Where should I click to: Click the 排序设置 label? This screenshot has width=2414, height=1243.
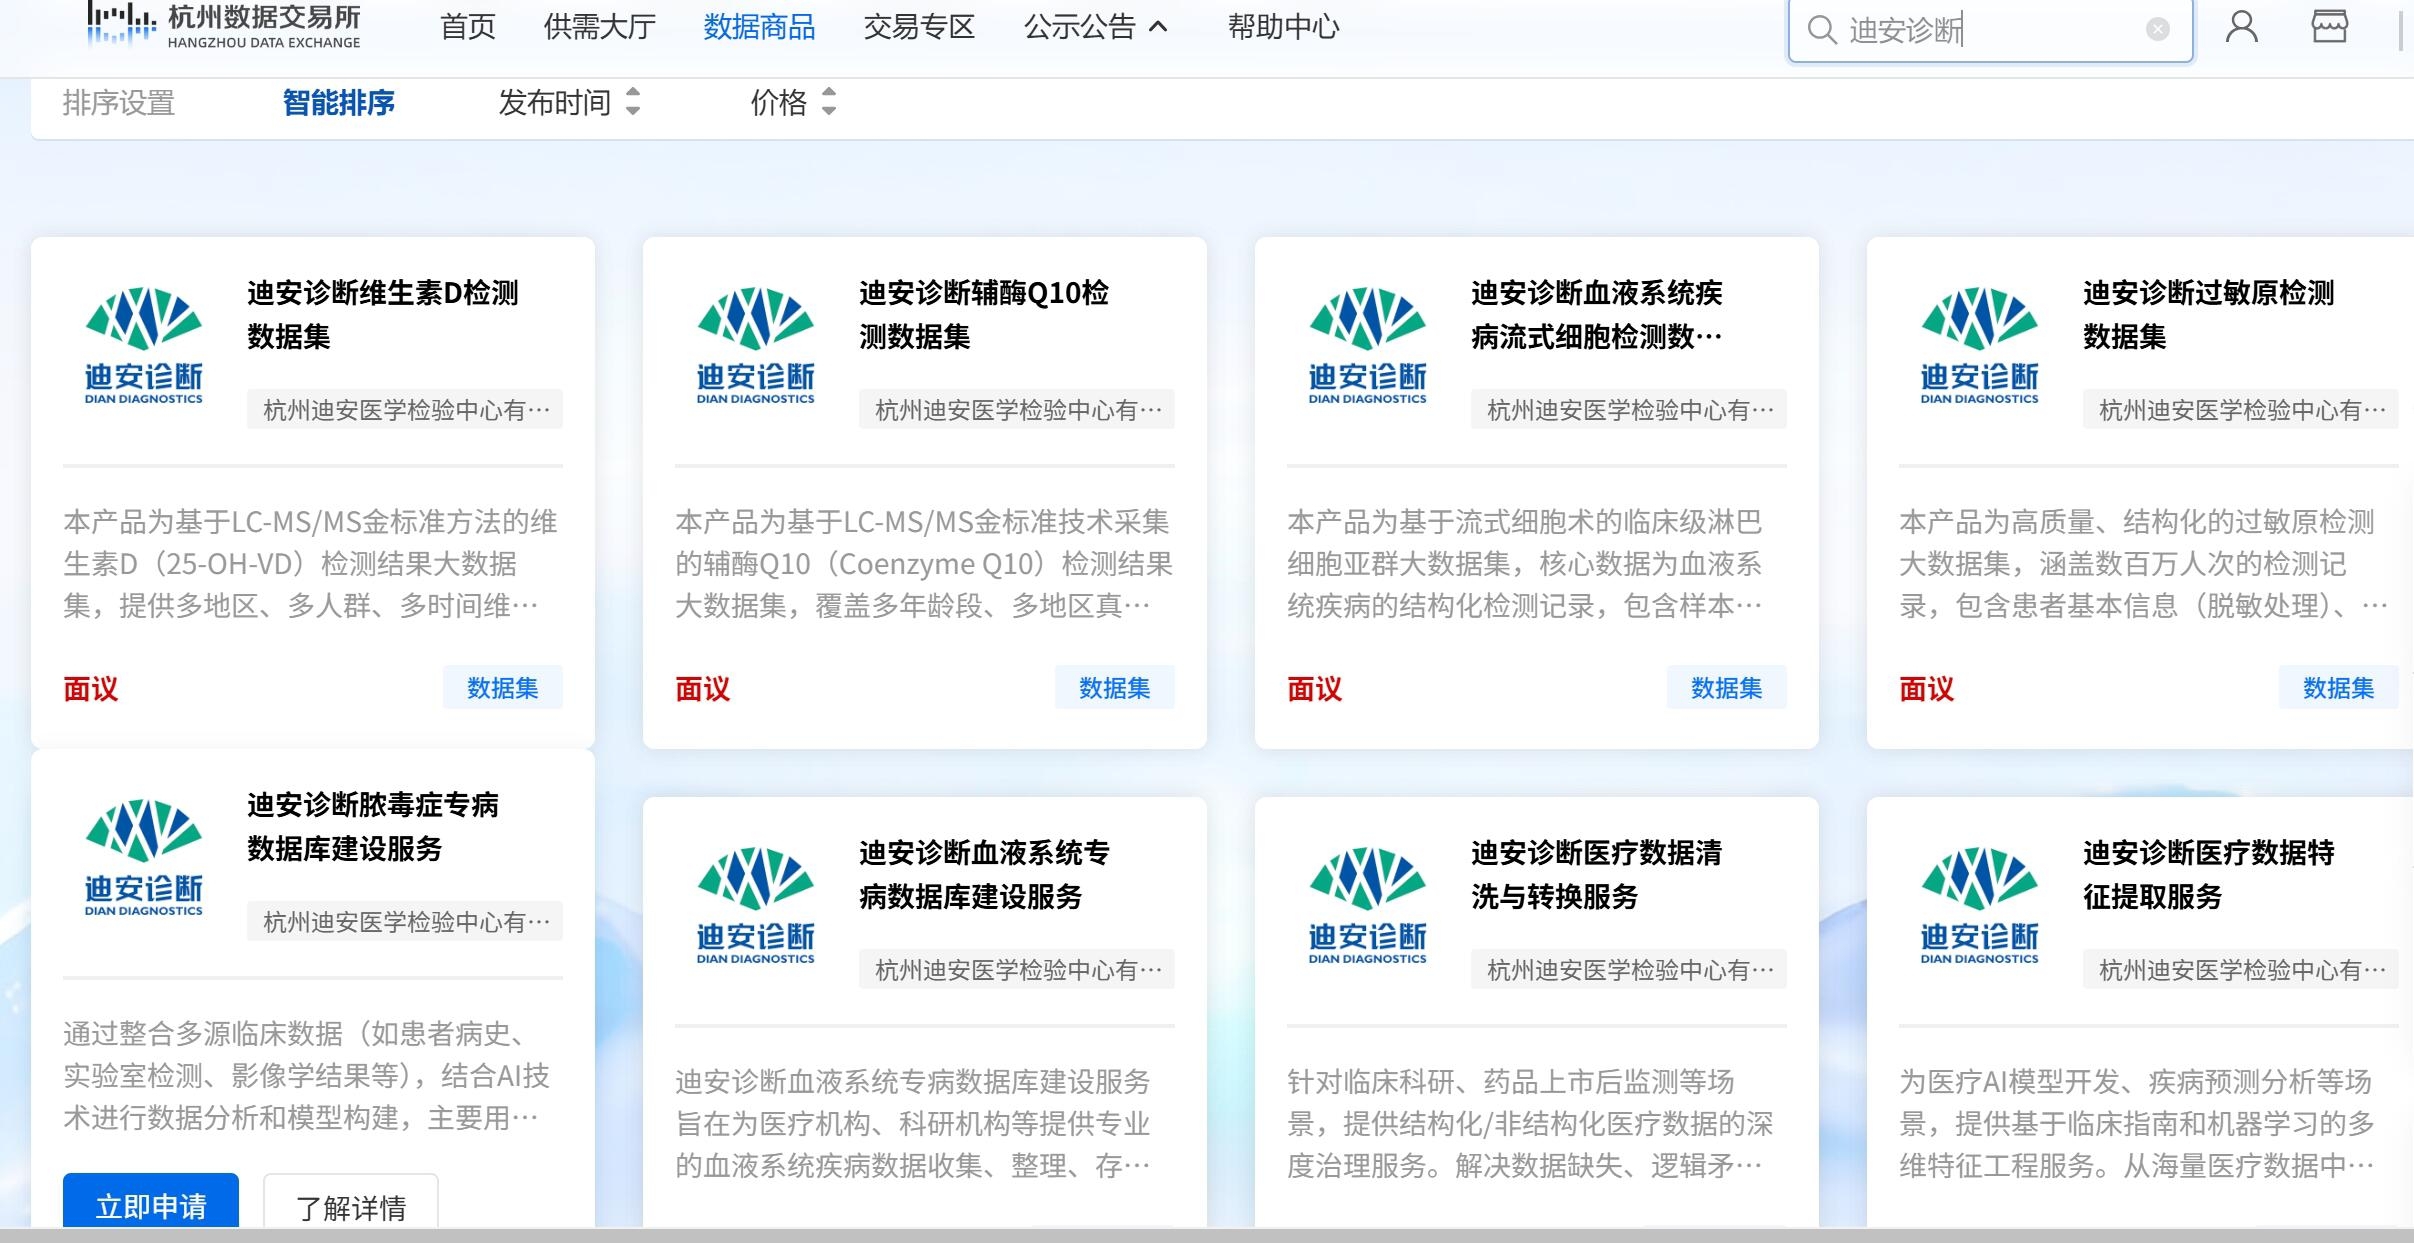click(119, 102)
